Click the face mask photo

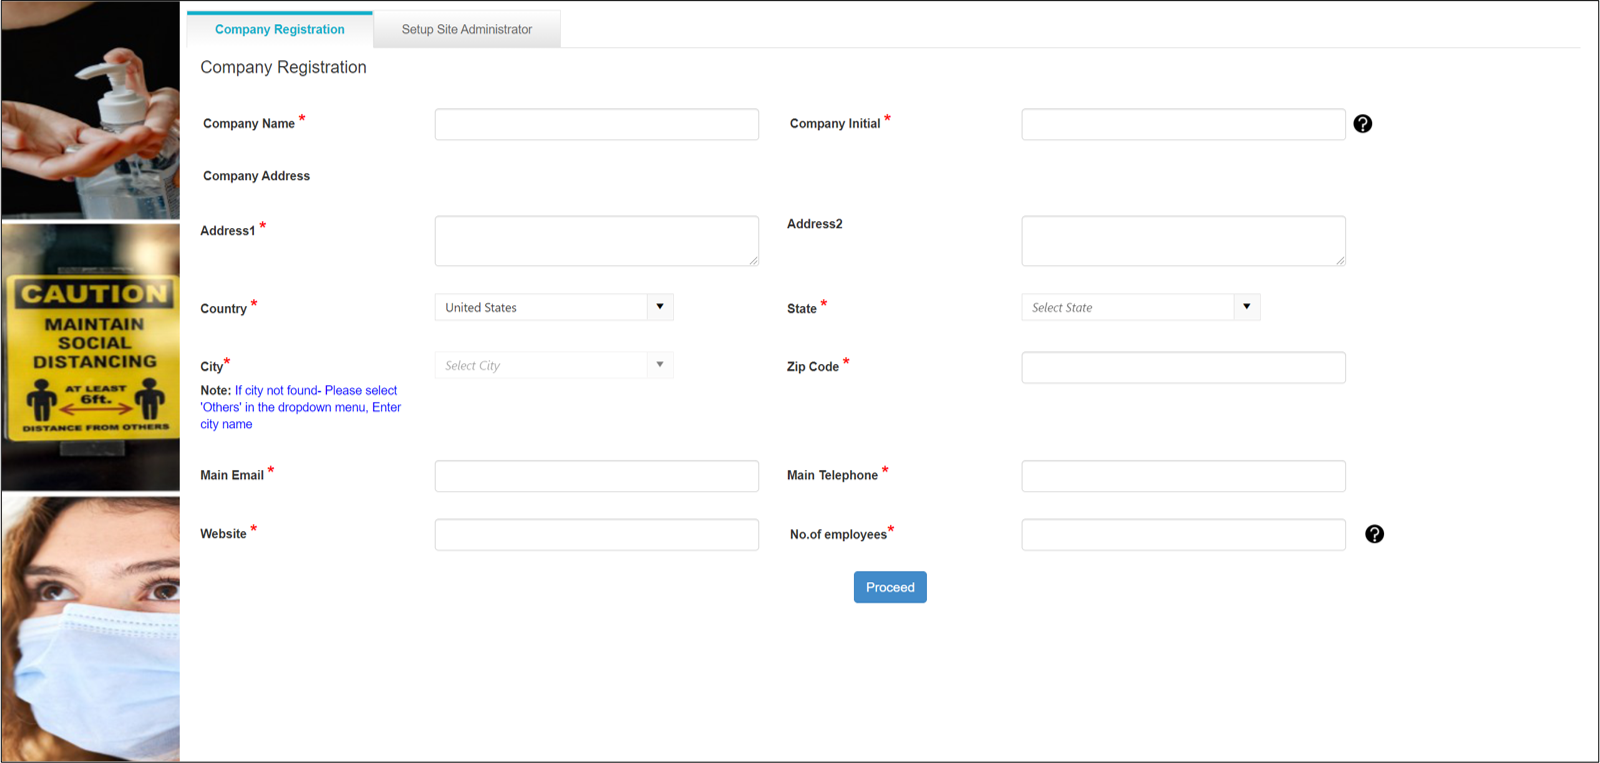[x=91, y=628]
